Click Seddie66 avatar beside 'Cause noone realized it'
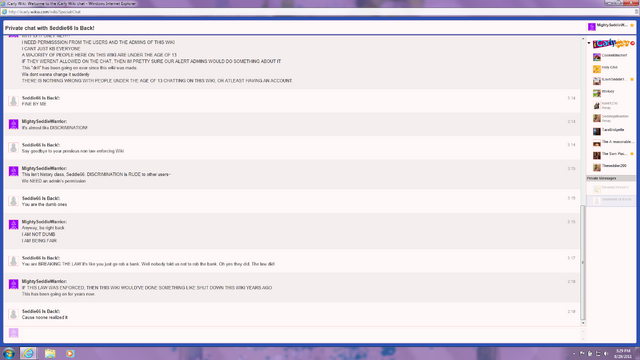 point(13,314)
